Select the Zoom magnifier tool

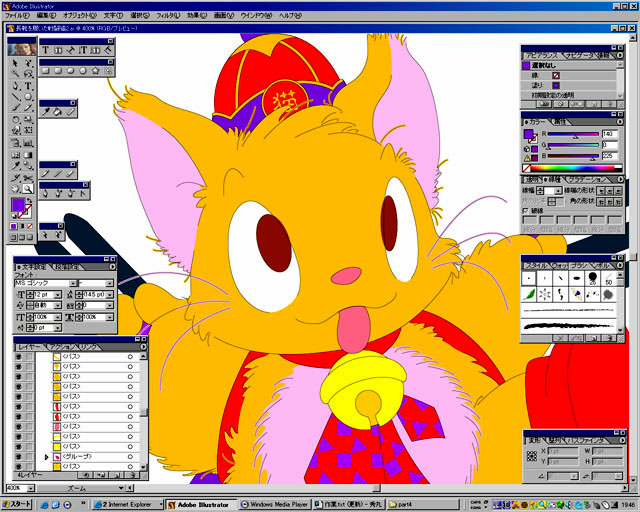click(x=28, y=189)
